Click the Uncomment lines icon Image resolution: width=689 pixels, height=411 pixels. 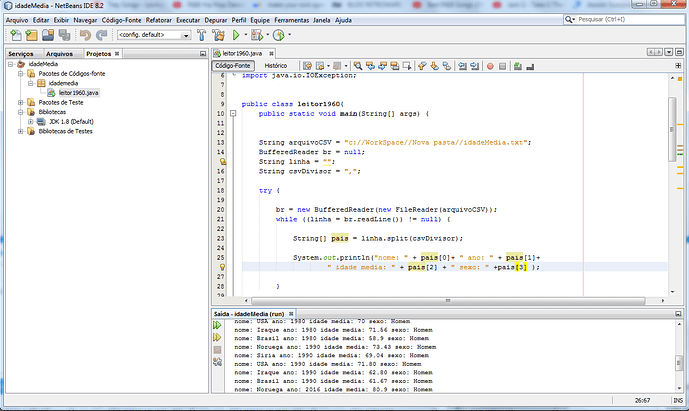[530, 66]
